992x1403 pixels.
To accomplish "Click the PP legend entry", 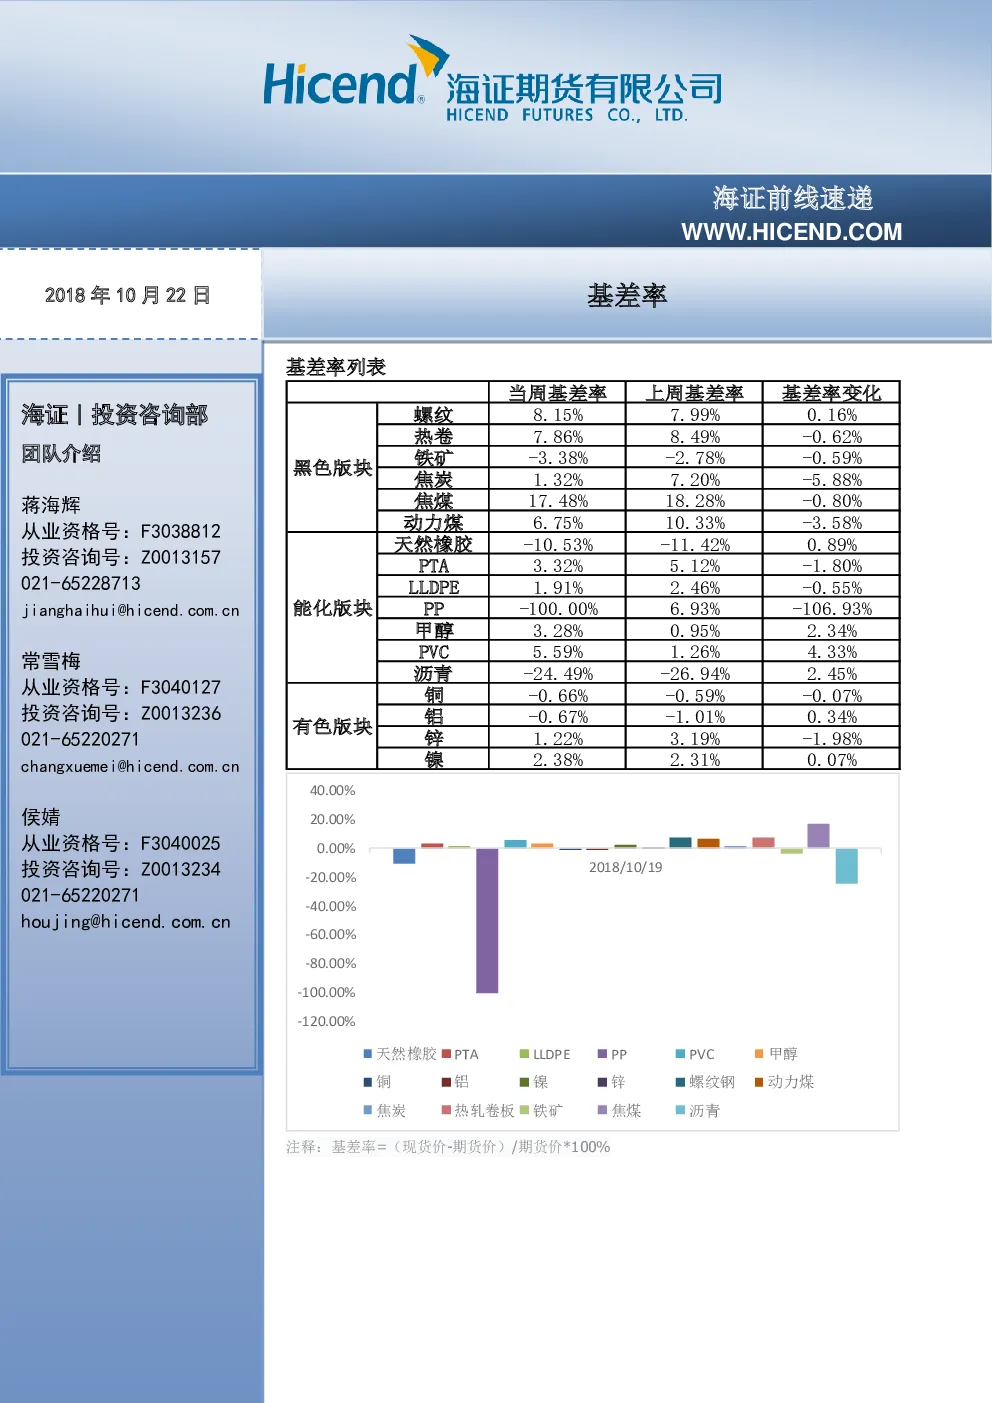I will tap(612, 1054).
